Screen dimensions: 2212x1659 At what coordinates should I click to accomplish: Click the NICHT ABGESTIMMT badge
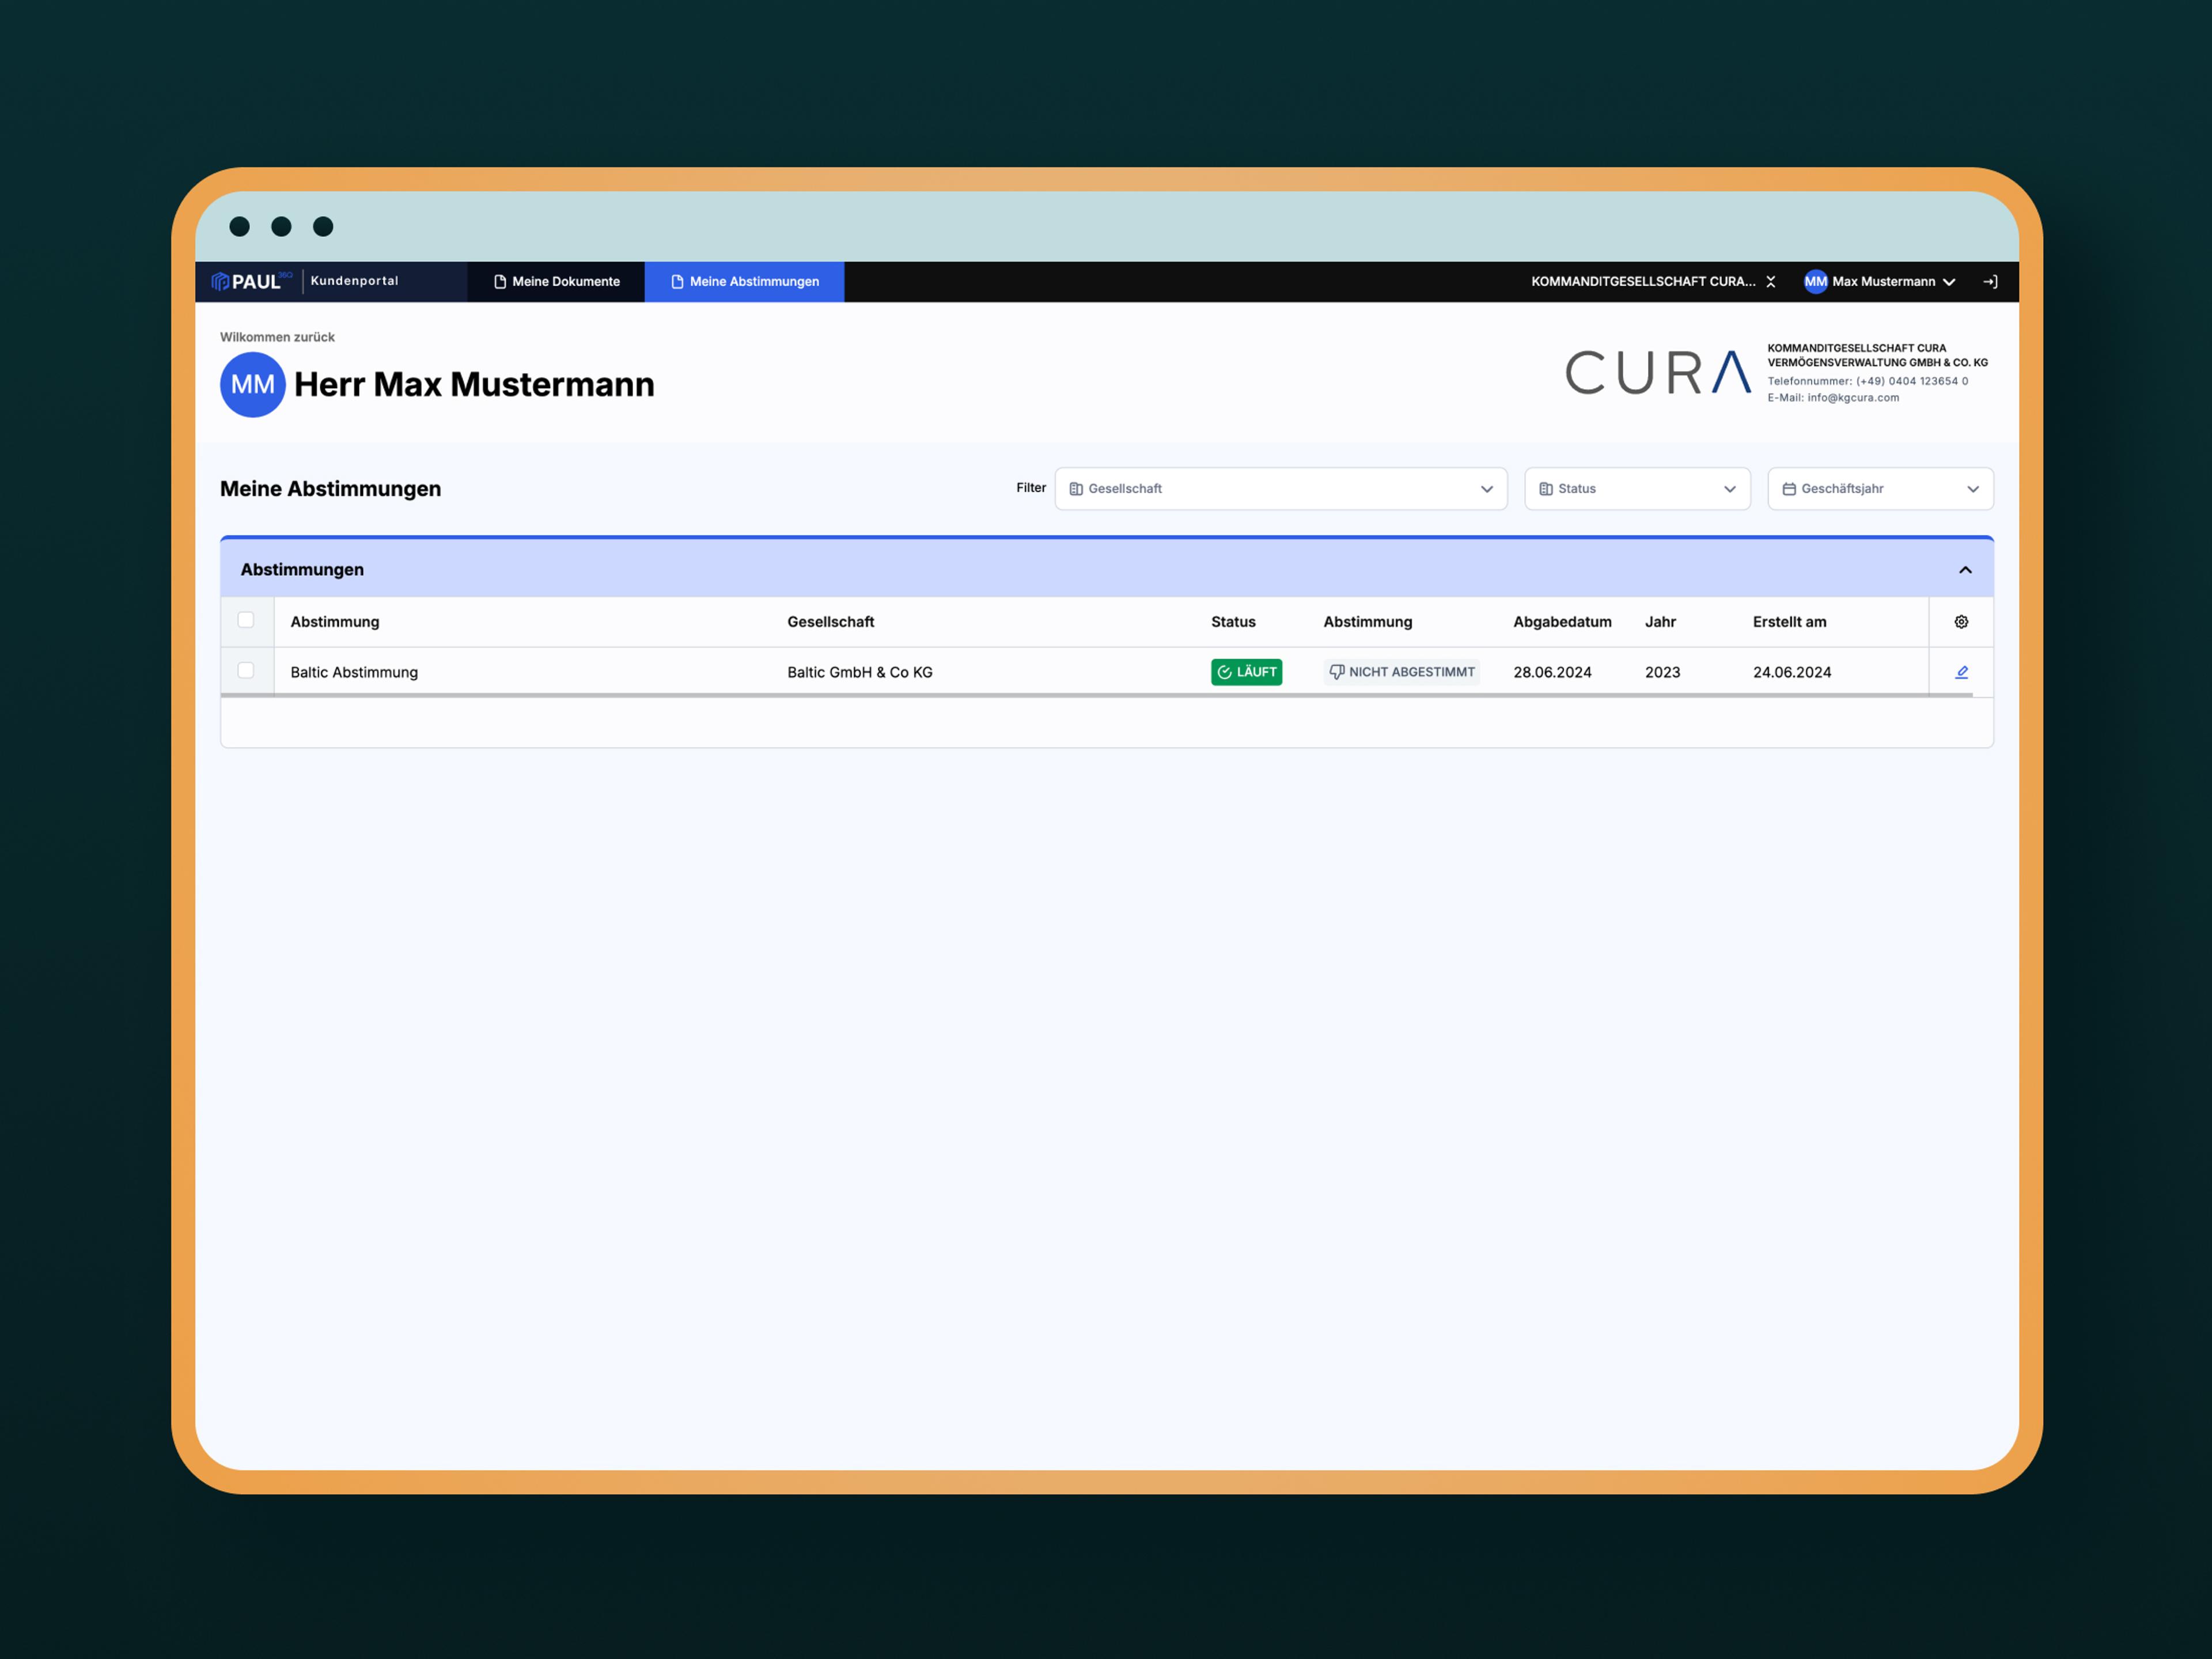pos(1401,672)
